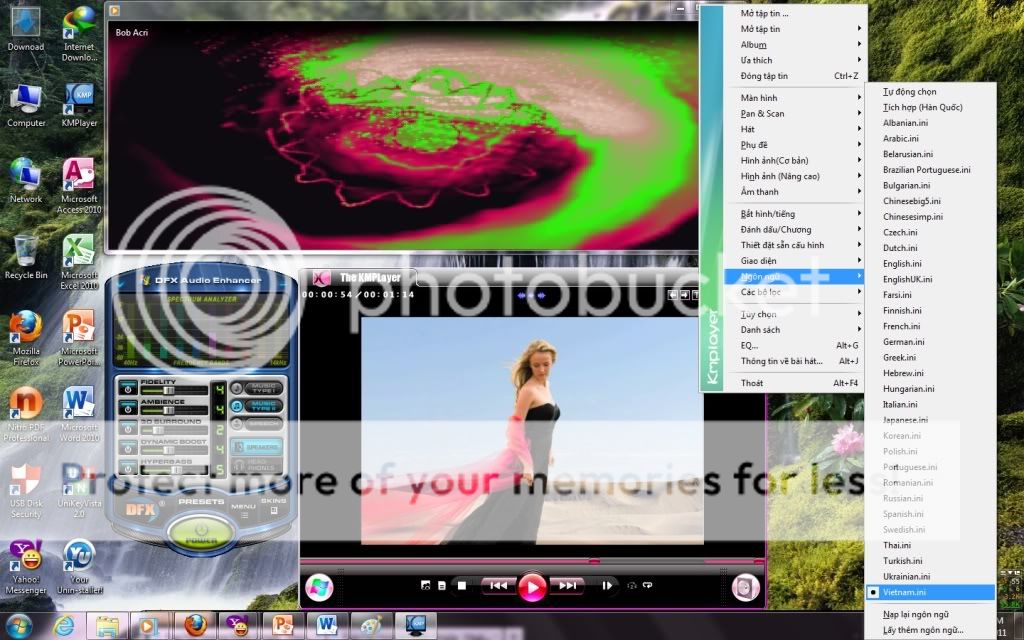Image resolution: width=1024 pixels, height=640 pixels.
Task: Open Internet Download Manager desktop icon
Action: [79, 34]
